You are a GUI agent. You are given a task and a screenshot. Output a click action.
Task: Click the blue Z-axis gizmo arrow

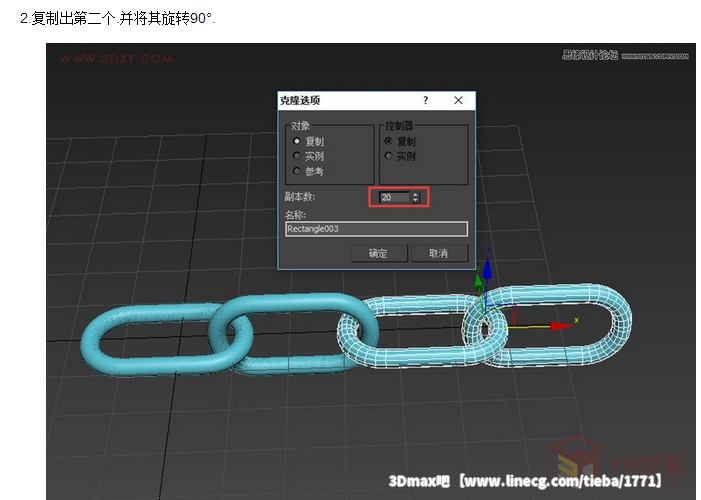[x=487, y=270]
